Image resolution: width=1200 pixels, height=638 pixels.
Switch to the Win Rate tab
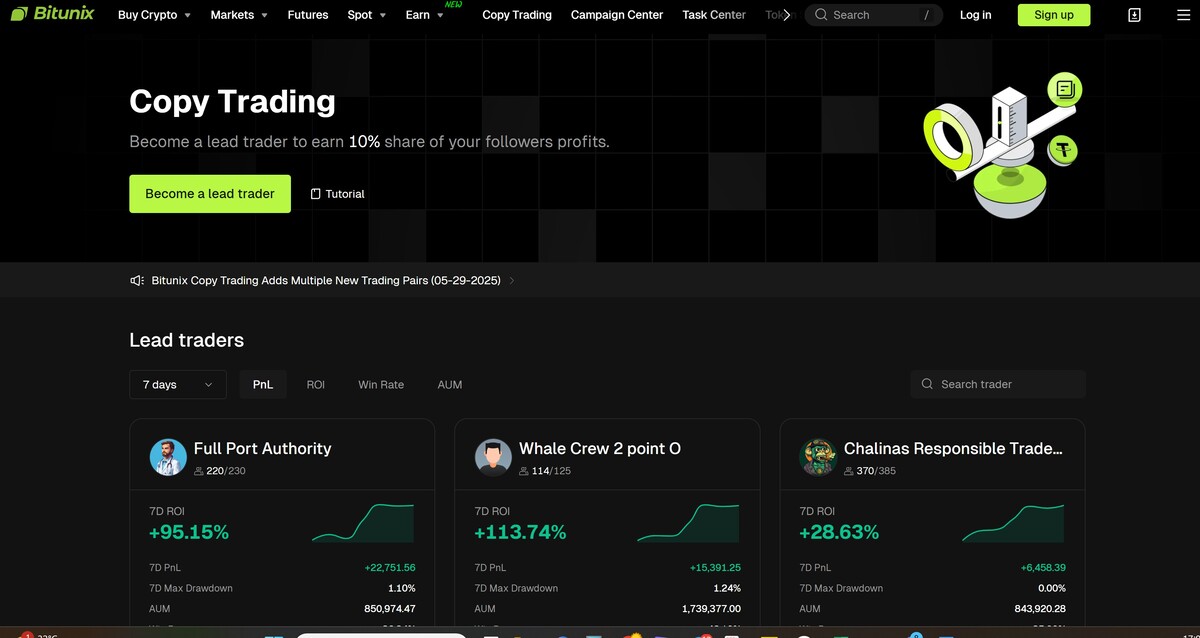(x=381, y=385)
